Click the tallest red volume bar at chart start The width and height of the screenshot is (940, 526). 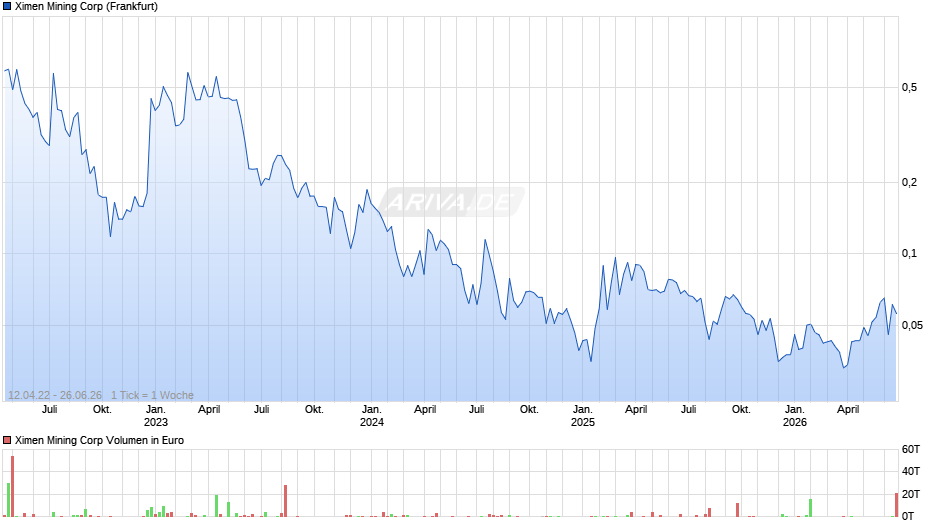pyautogui.click(x=12, y=486)
